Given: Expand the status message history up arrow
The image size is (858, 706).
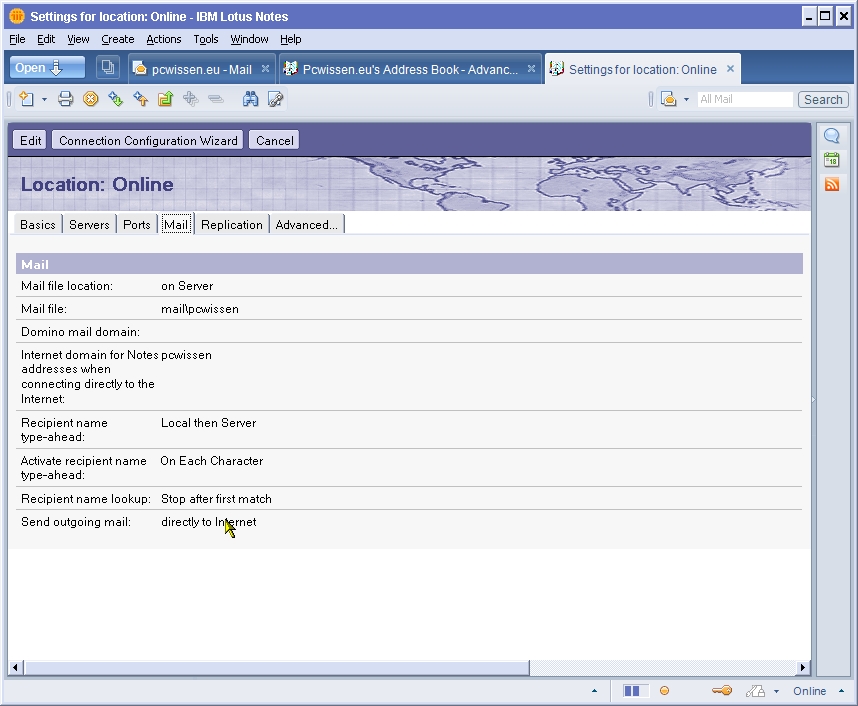Looking at the screenshot, I should coord(594,691).
